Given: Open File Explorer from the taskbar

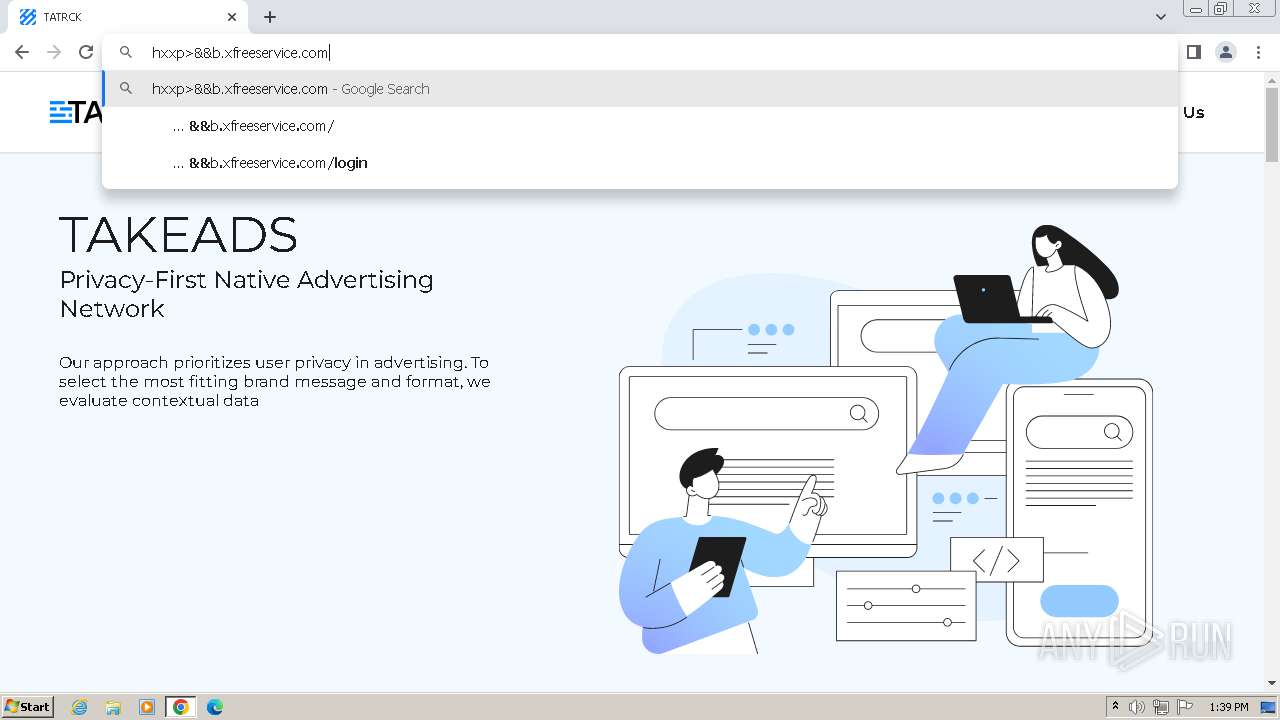Looking at the screenshot, I should coord(113,707).
